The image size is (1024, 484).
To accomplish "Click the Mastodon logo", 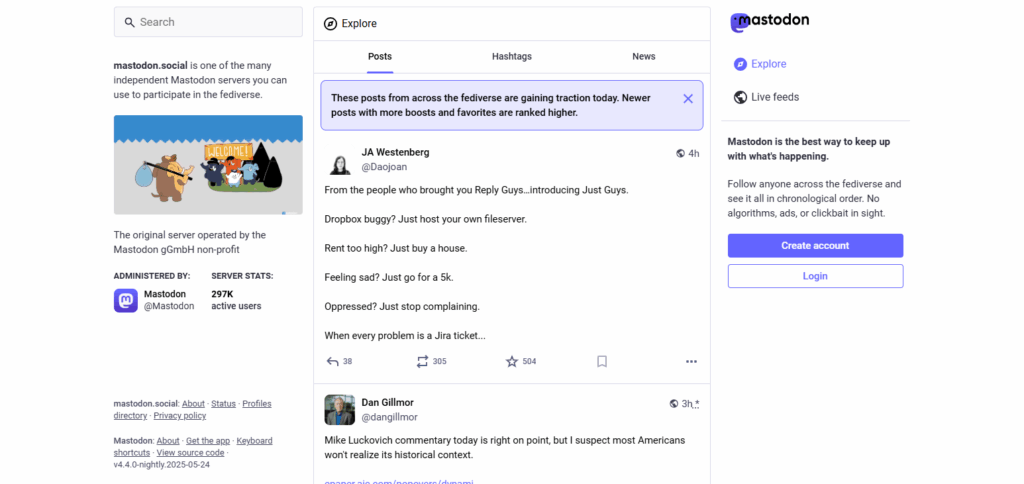I will click(x=769, y=21).
